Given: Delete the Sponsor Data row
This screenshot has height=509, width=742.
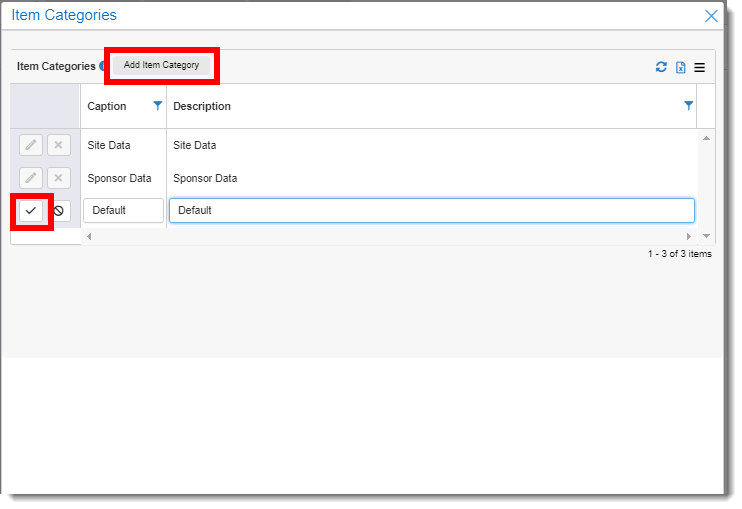Looking at the screenshot, I should pos(59,178).
